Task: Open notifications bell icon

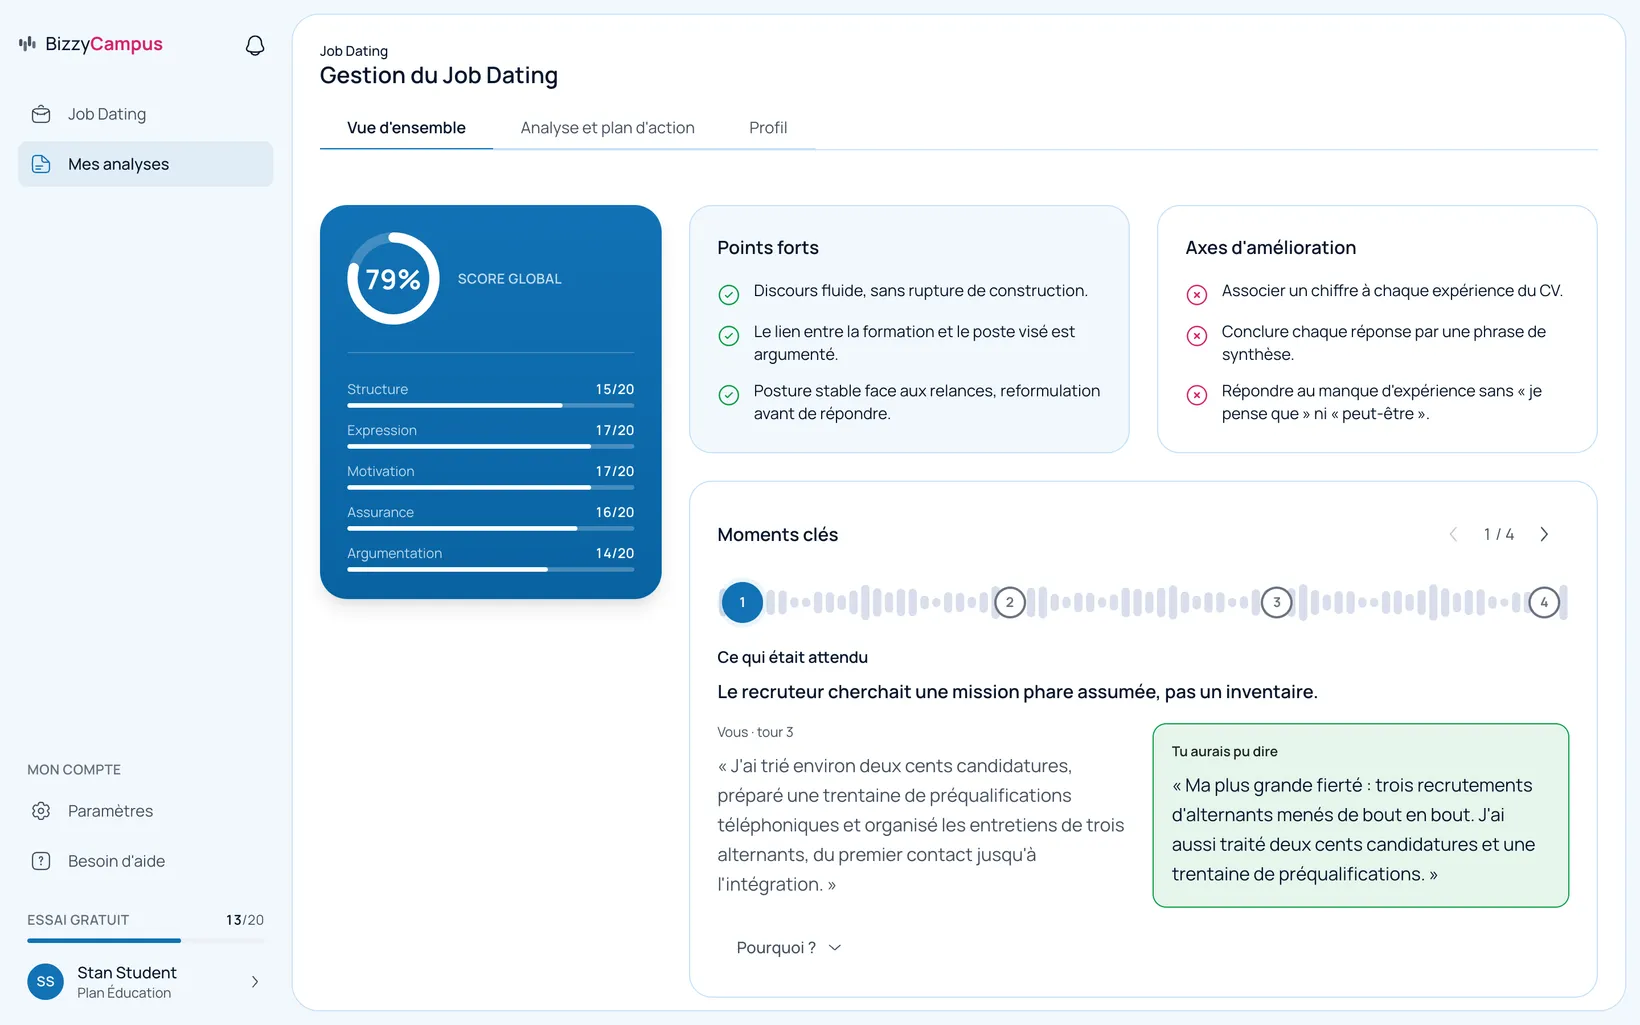Action: [255, 45]
